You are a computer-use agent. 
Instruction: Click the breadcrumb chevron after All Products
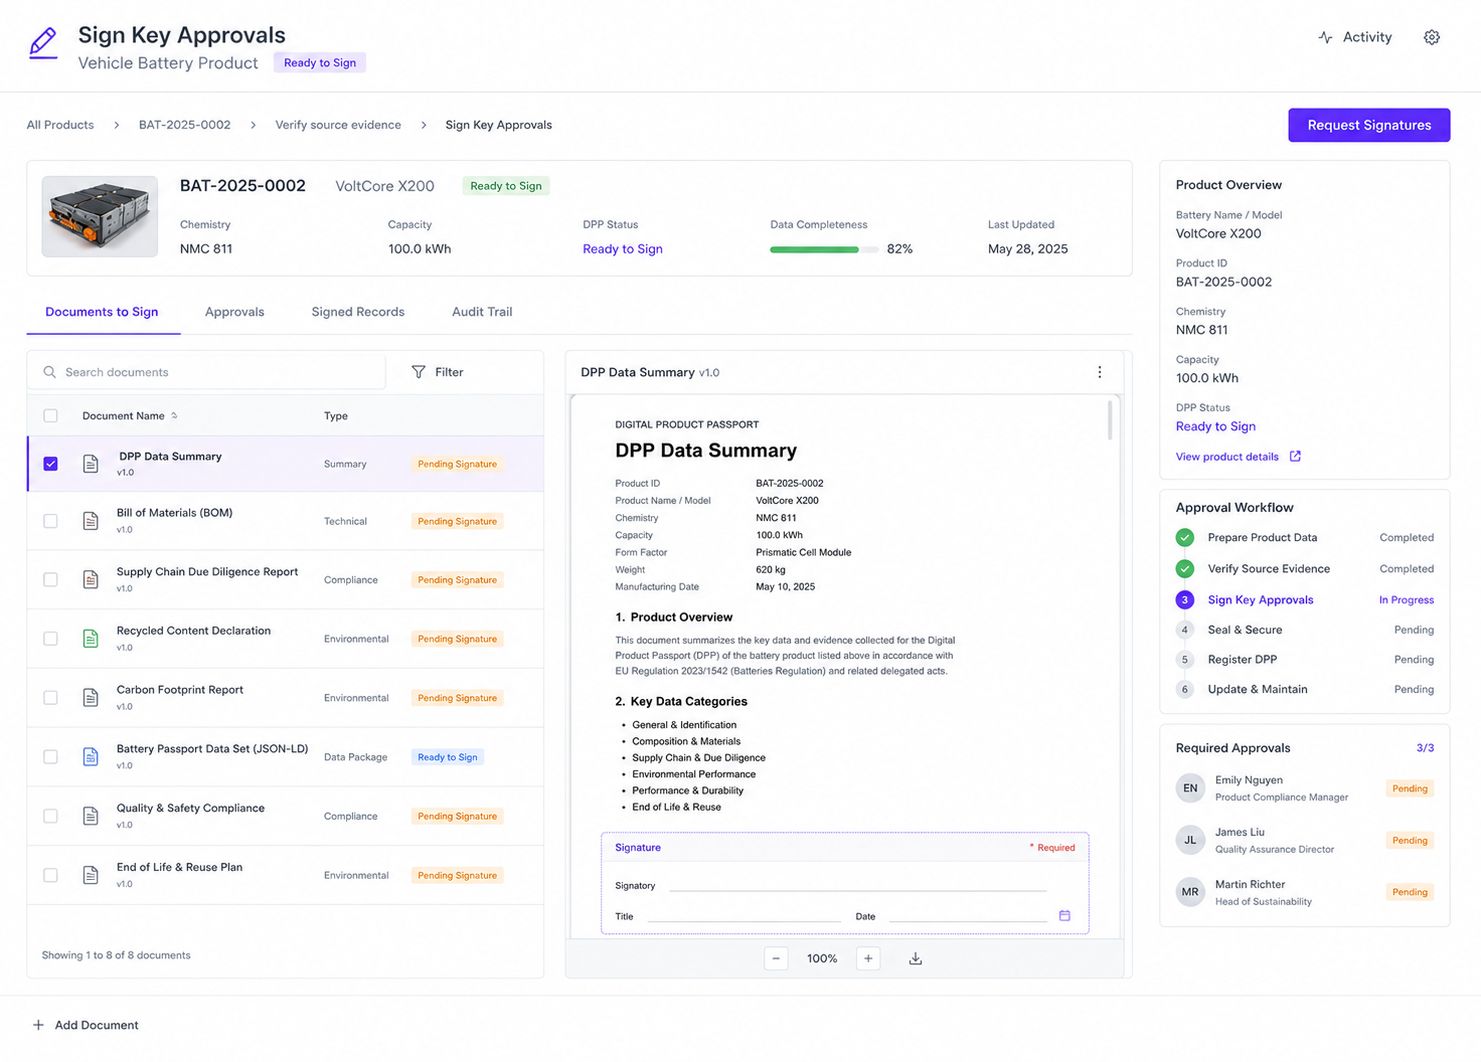[x=116, y=125]
